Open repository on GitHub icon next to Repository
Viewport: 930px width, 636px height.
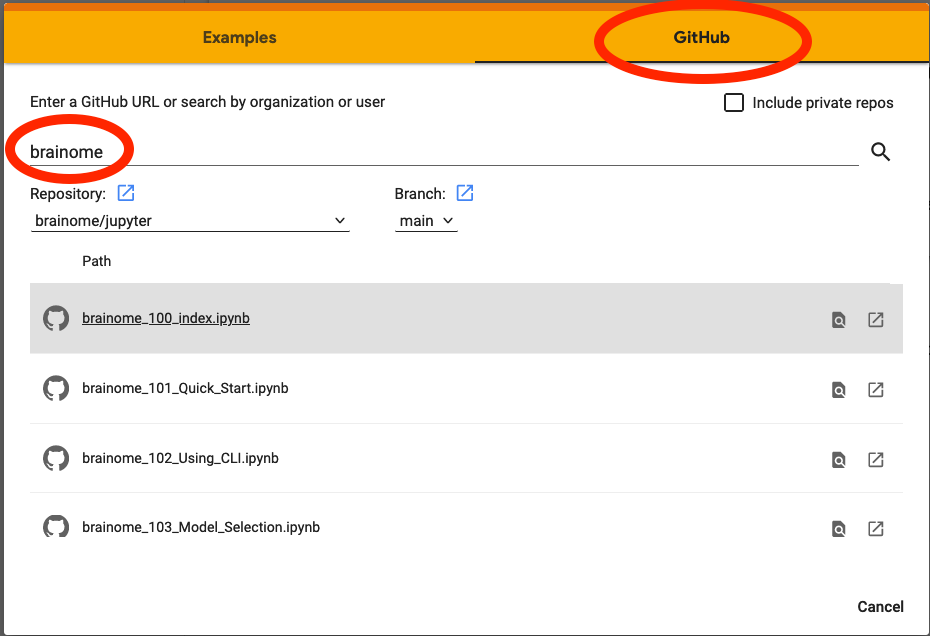click(x=126, y=193)
